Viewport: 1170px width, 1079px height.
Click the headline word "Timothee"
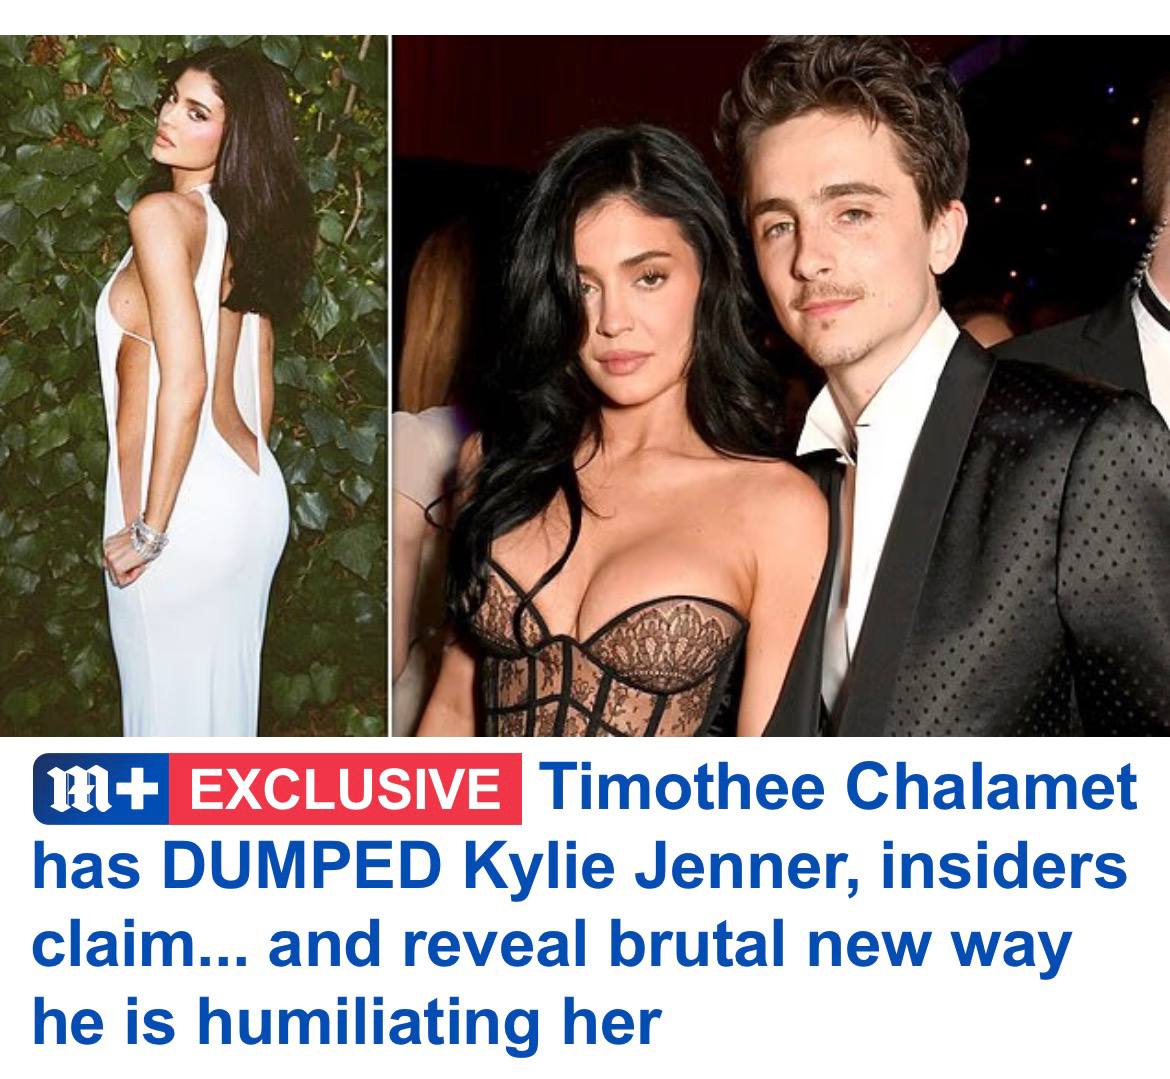click(x=679, y=786)
